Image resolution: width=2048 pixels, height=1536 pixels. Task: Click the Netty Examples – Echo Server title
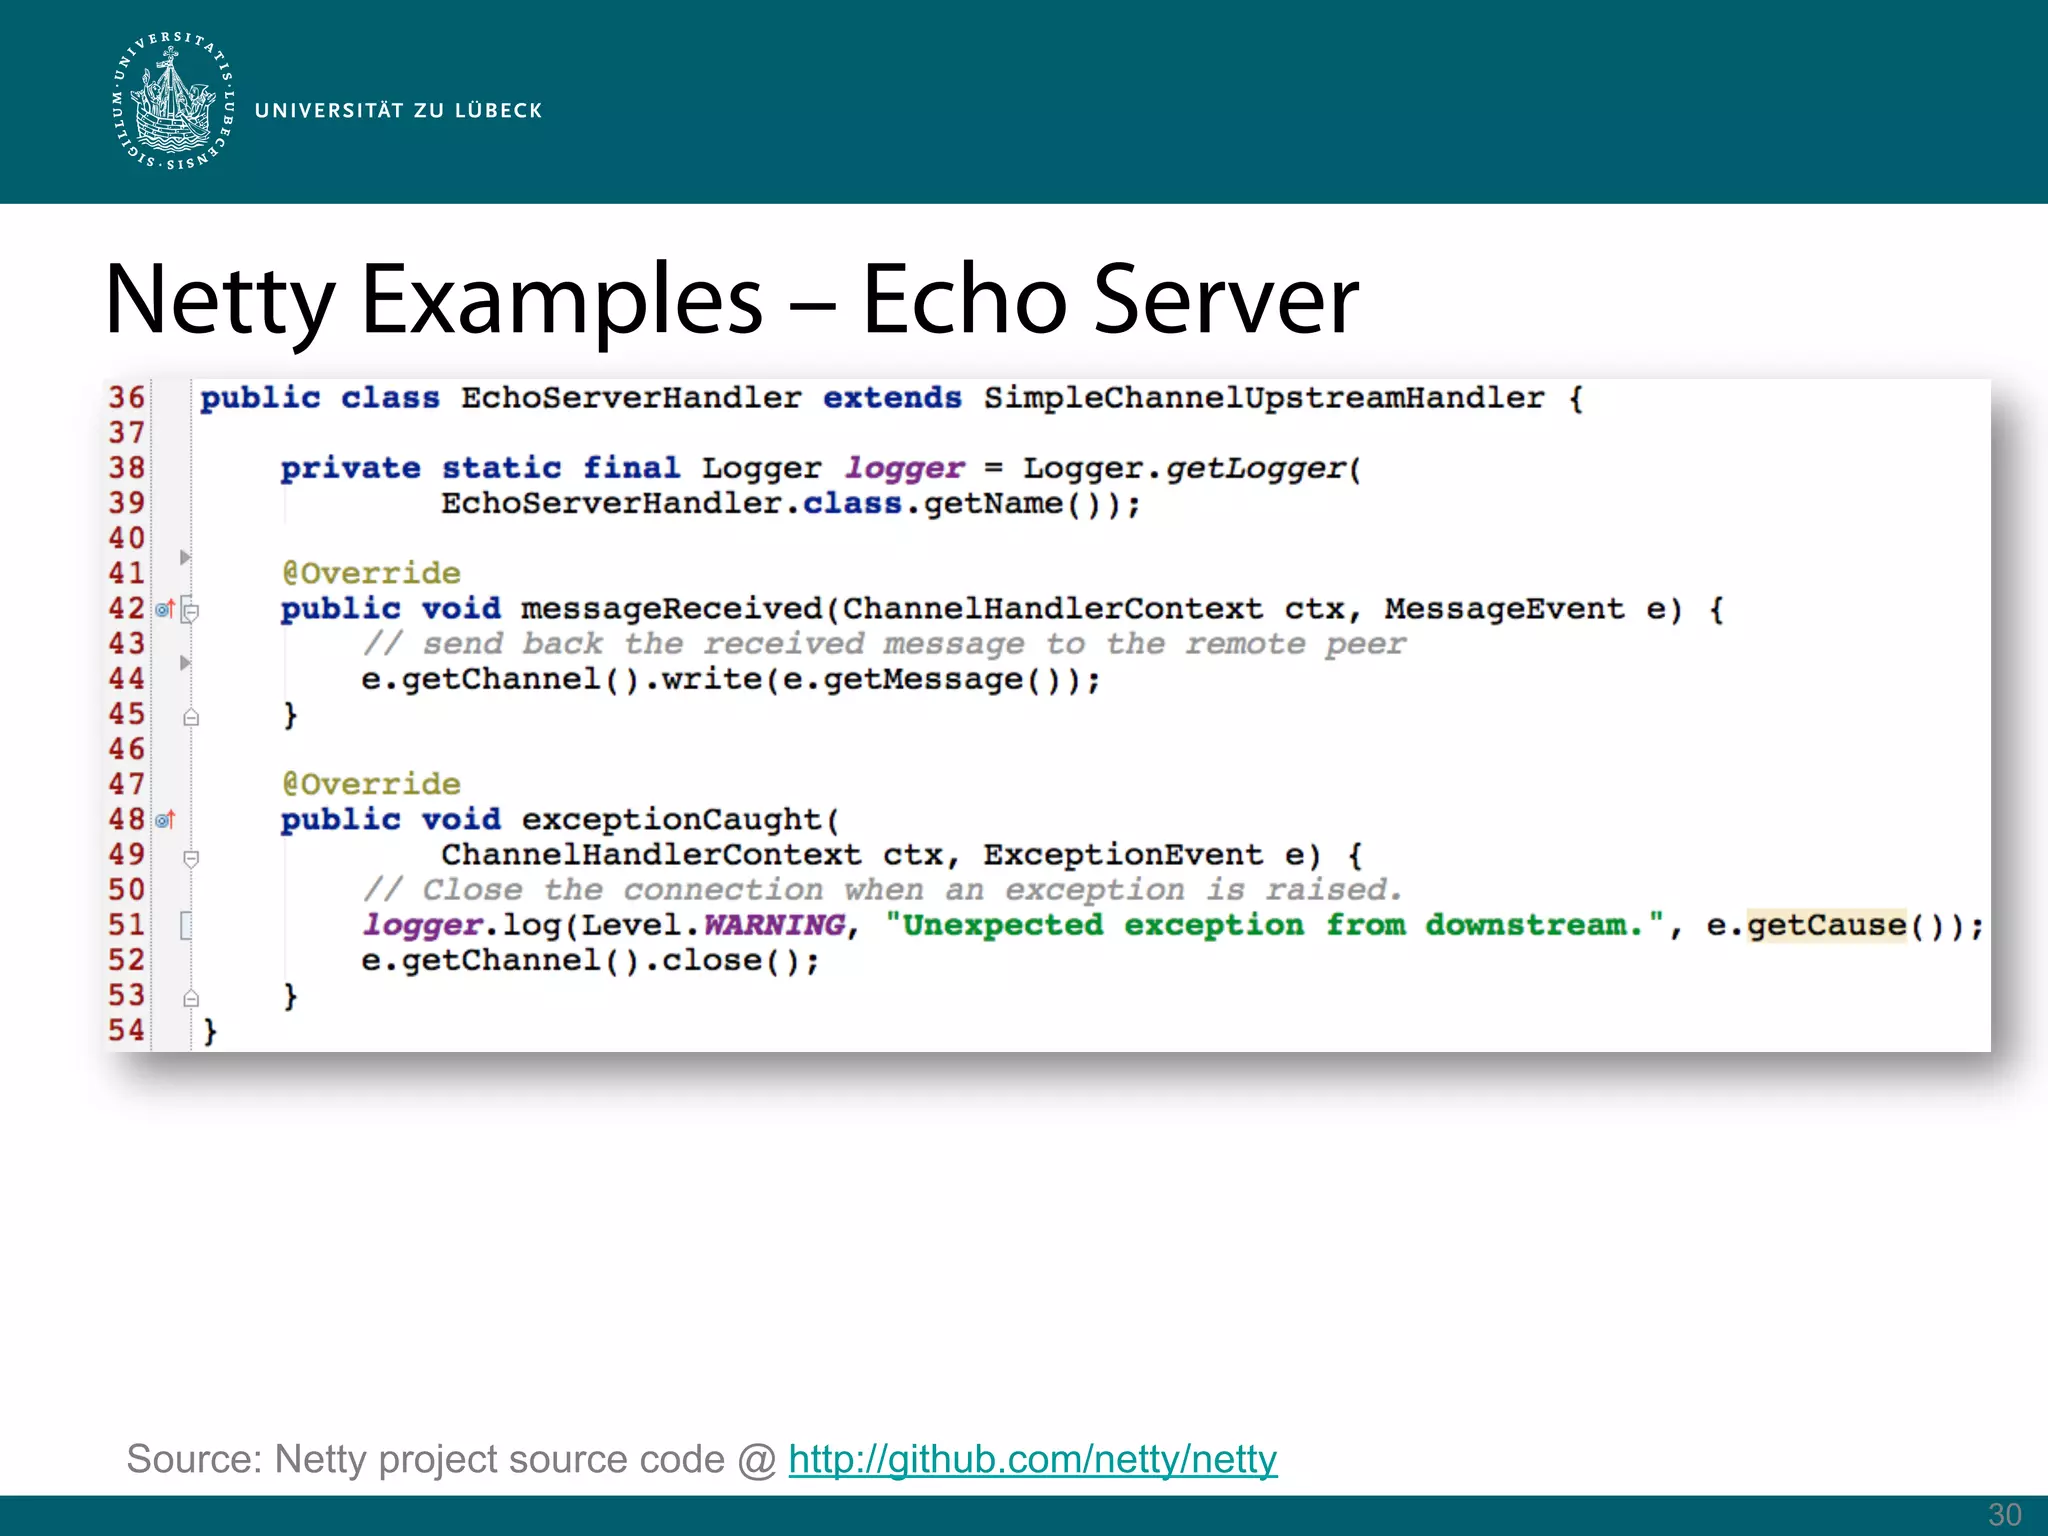[731, 299]
